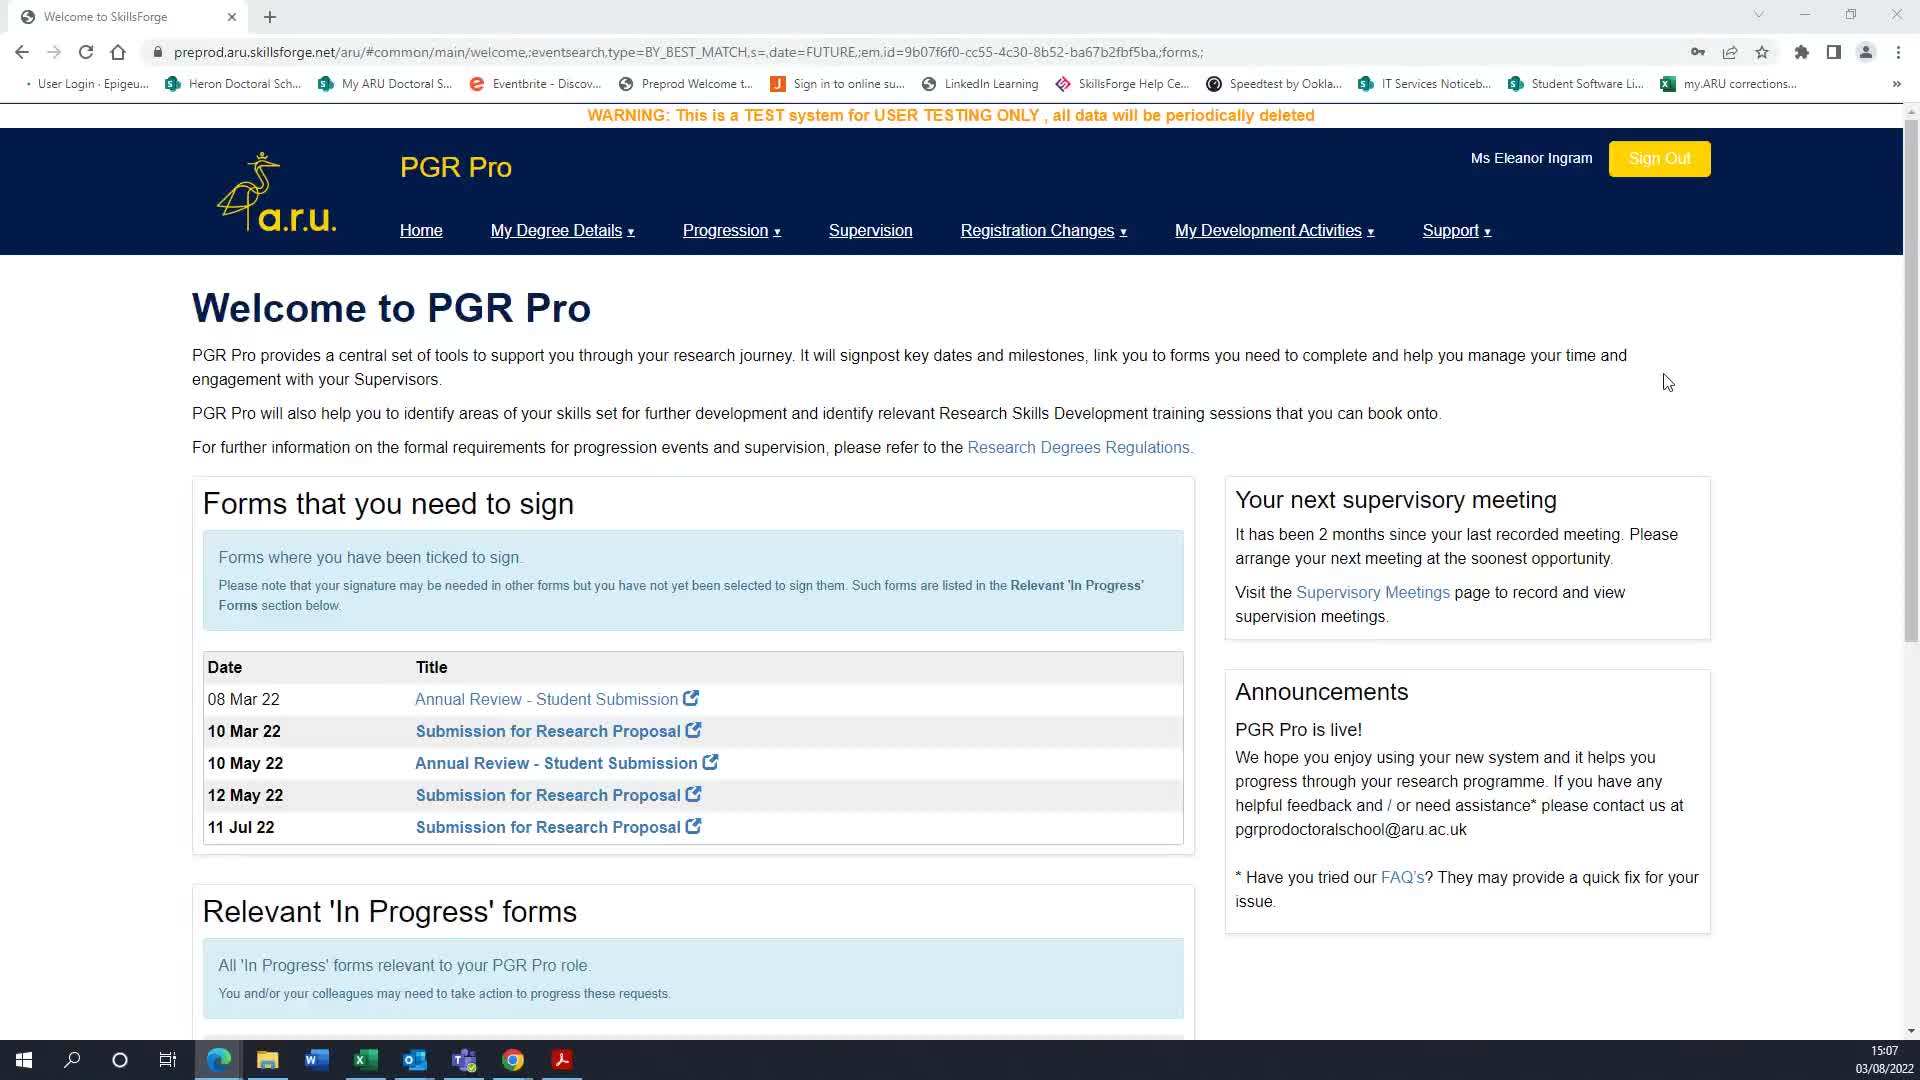
Task: Open LinkedIn Learning bookmark
Action: click(x=980, y=84)
